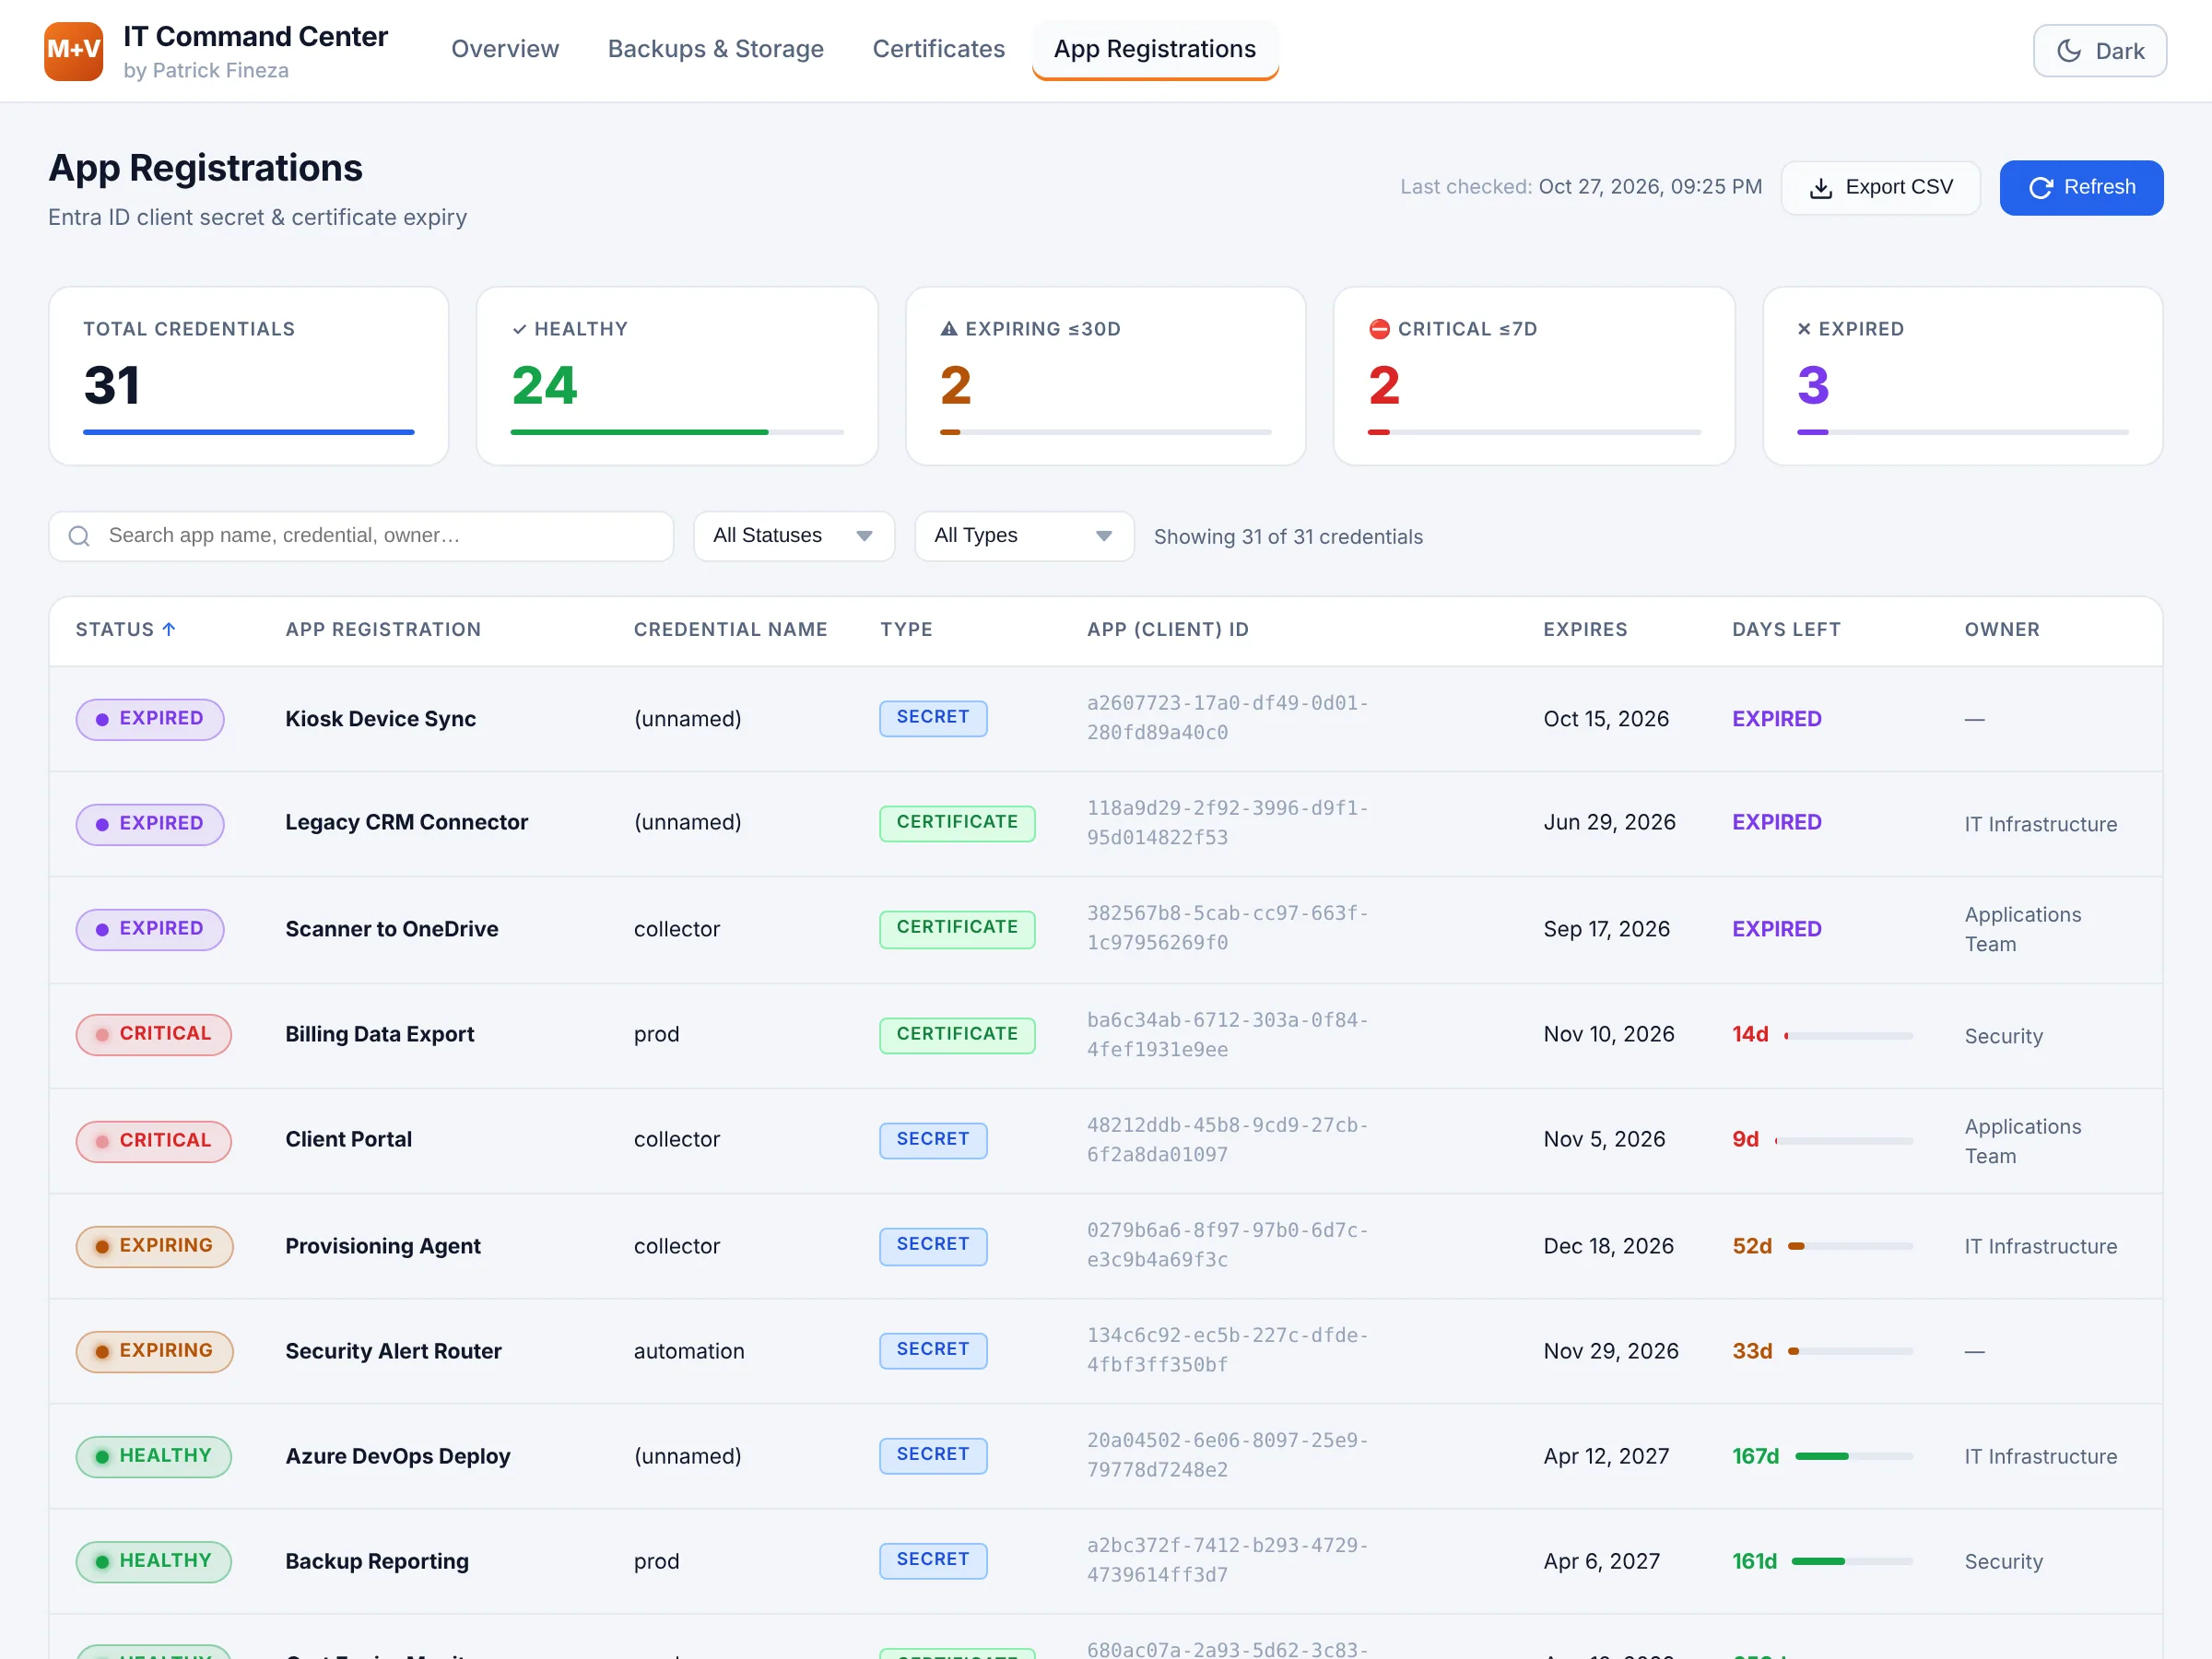Click the Export CSV button
2212x1659 pixels.
1881,188
